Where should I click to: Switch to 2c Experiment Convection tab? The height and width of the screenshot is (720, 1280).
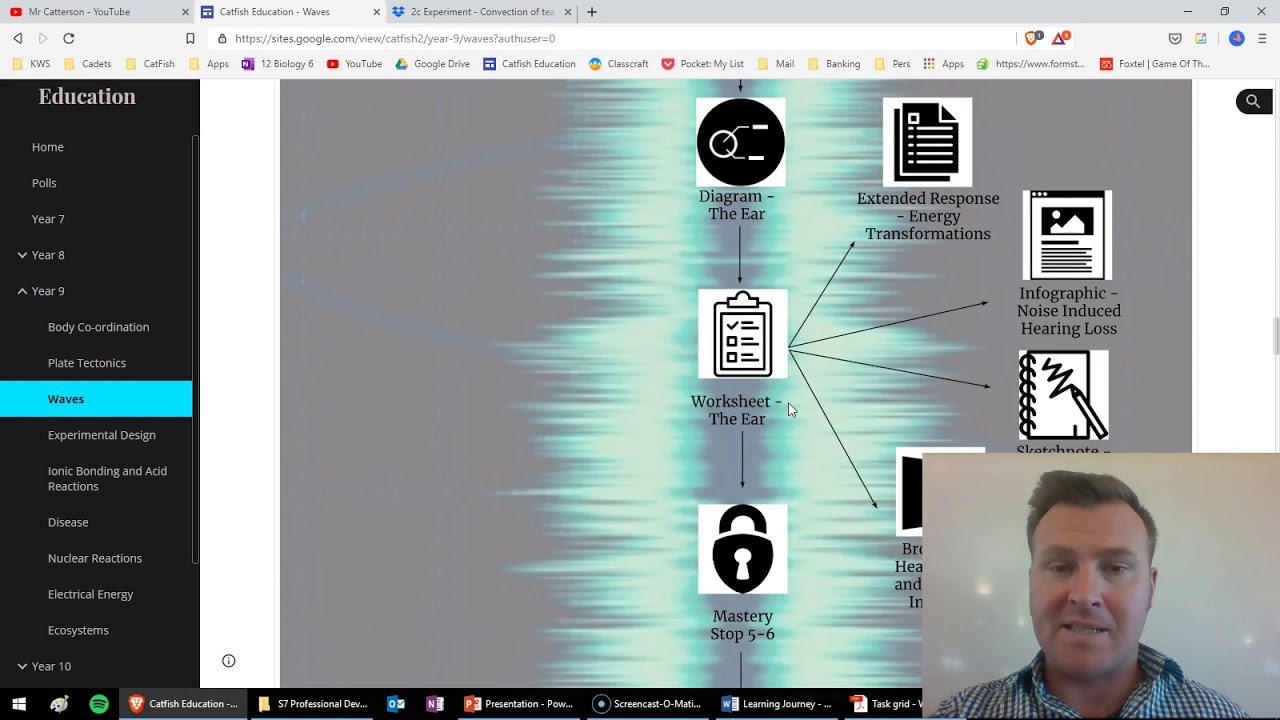480,12
